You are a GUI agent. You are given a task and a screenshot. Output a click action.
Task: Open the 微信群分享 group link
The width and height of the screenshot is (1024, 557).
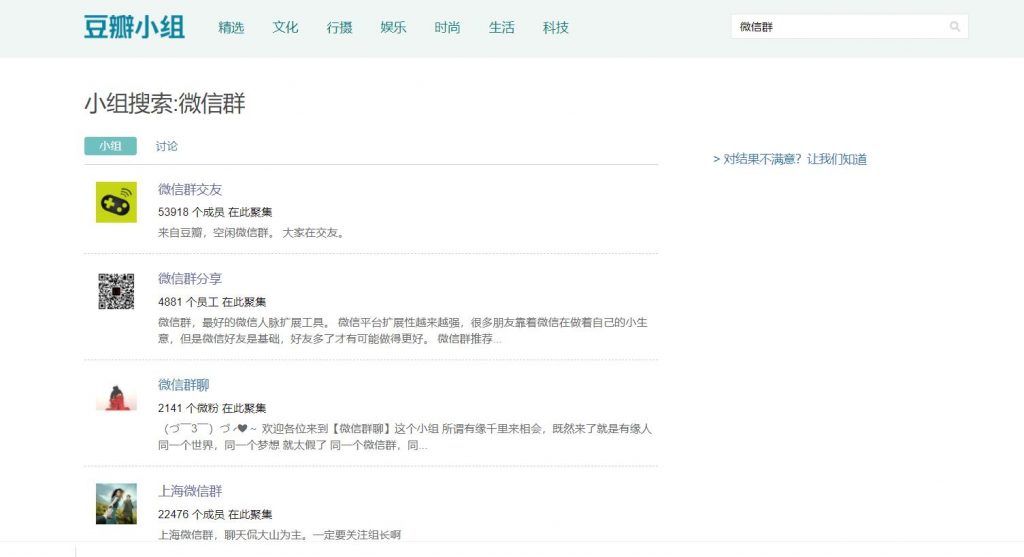click(190, 279)
